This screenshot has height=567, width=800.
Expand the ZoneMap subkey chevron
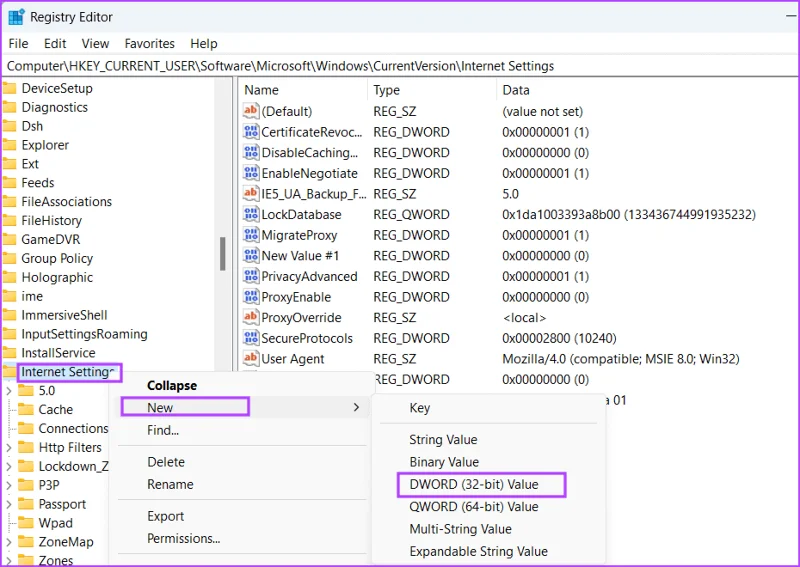[9, 542]
